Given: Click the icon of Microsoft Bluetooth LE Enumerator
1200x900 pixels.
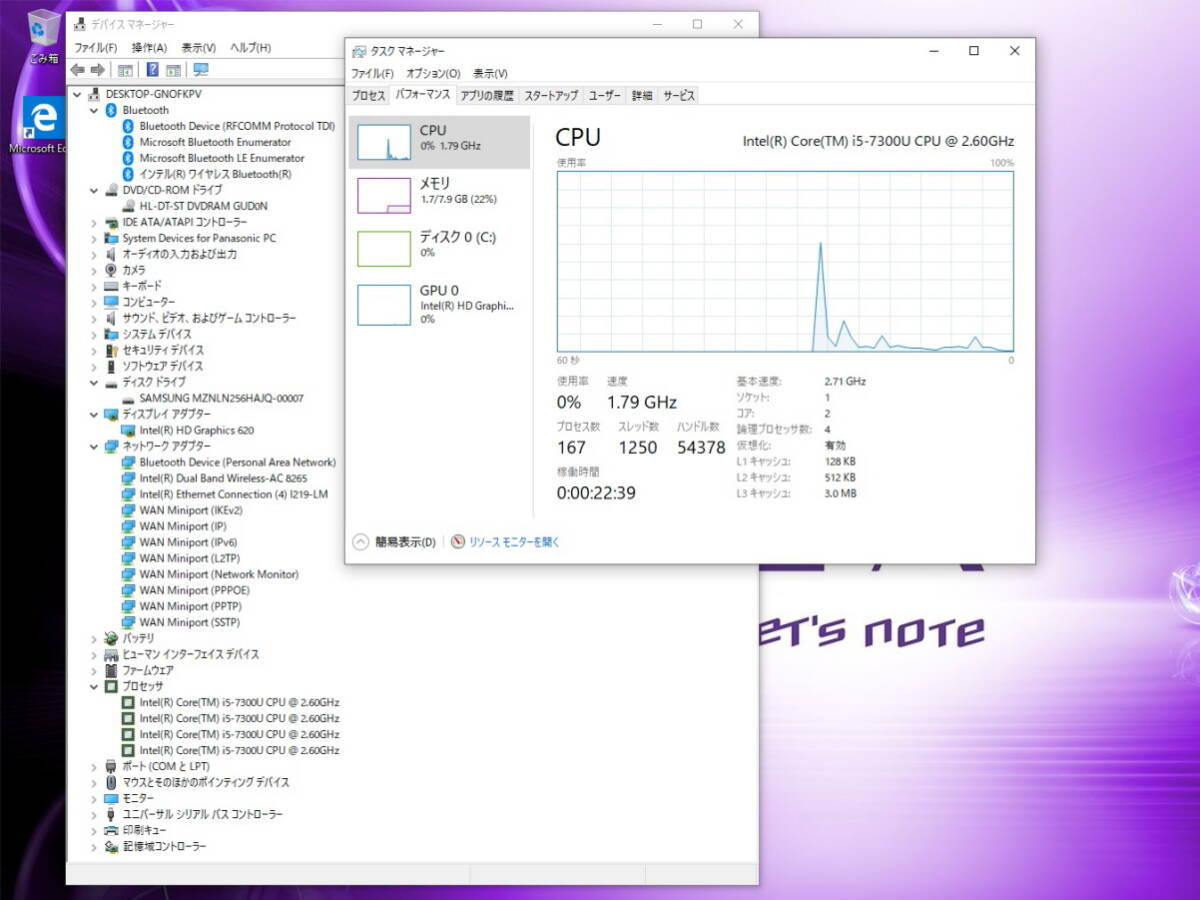Looking at the screenshot, I should point(128,158).
